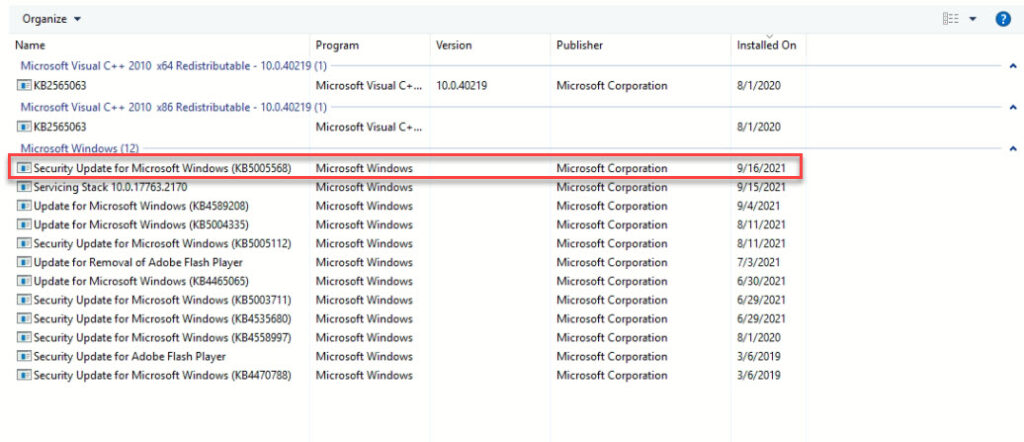The width and height of the screenshot is (1024, 442).
Task: Click the Help question mark icon
Action: (1003, 19)
